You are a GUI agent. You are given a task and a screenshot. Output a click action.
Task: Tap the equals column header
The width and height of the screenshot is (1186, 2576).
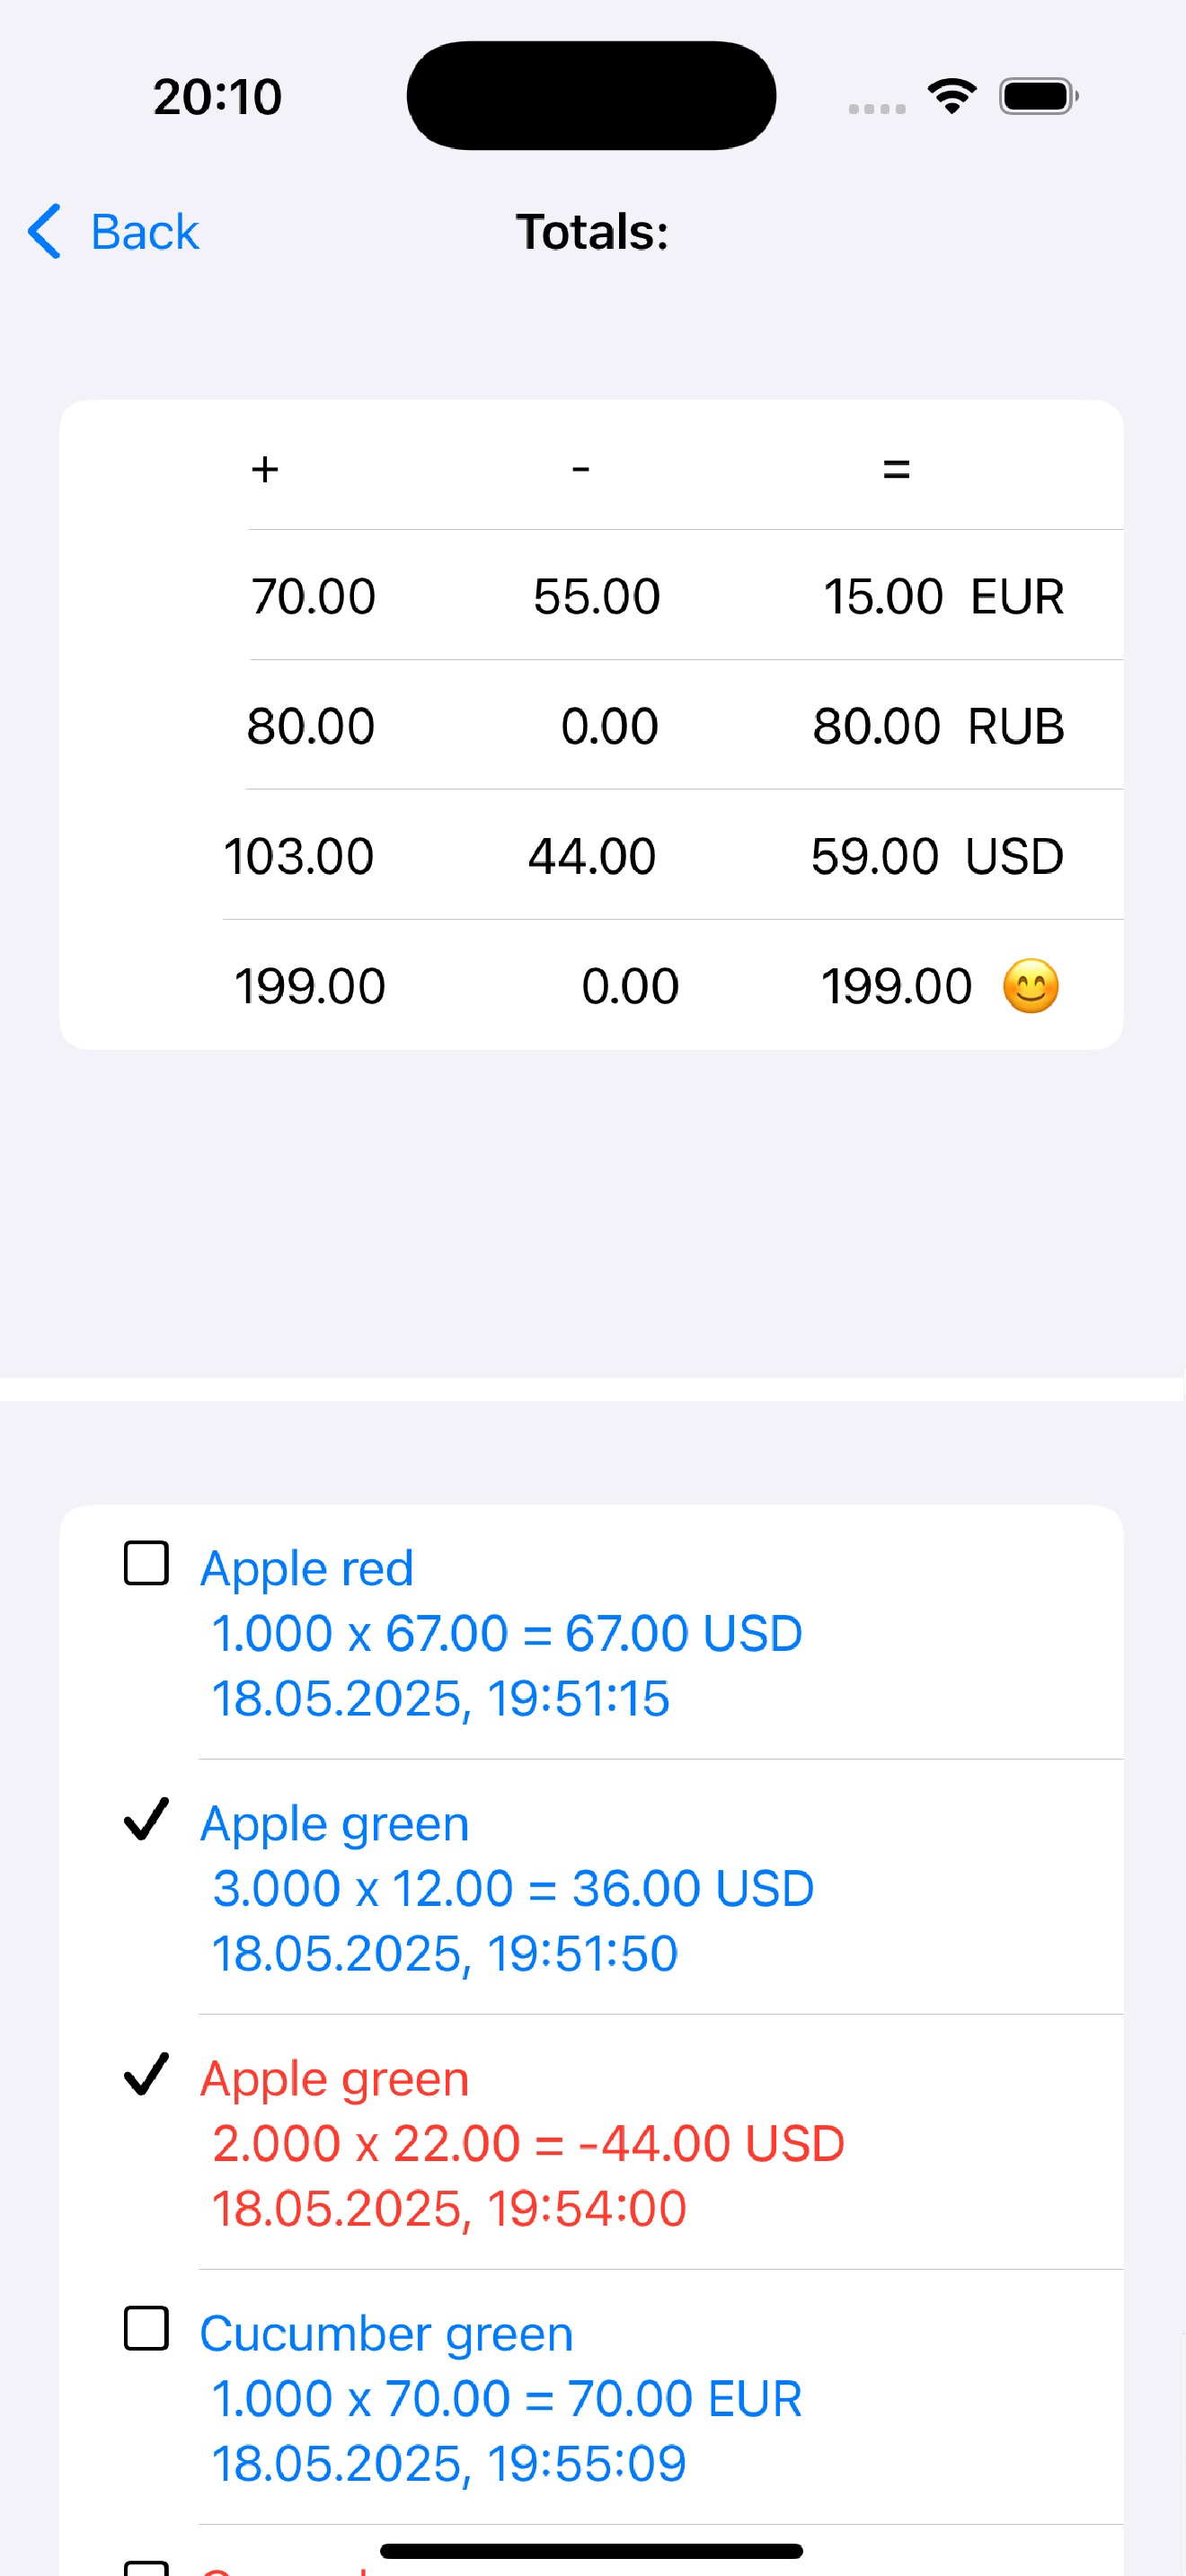point(896,469)
